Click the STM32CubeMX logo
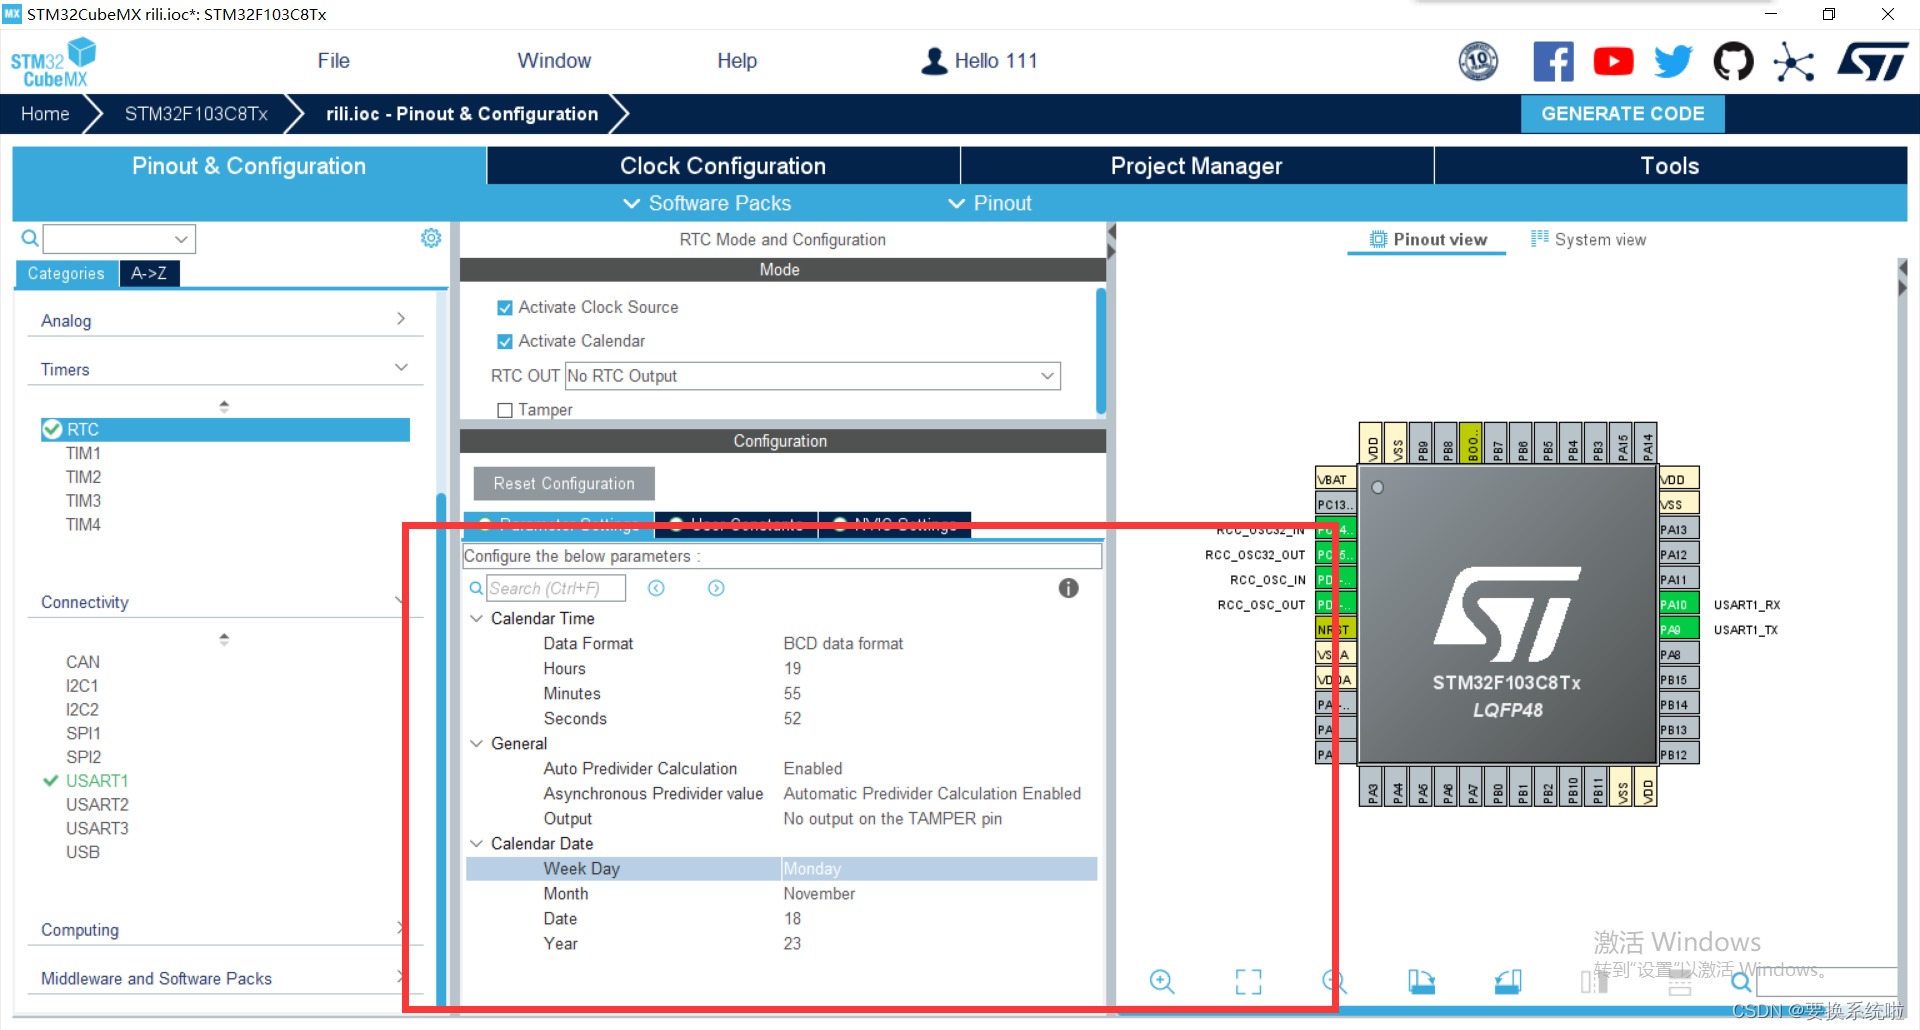Image resolution: width=1920 pixels, height=1030 pixels. click(54, 62)
